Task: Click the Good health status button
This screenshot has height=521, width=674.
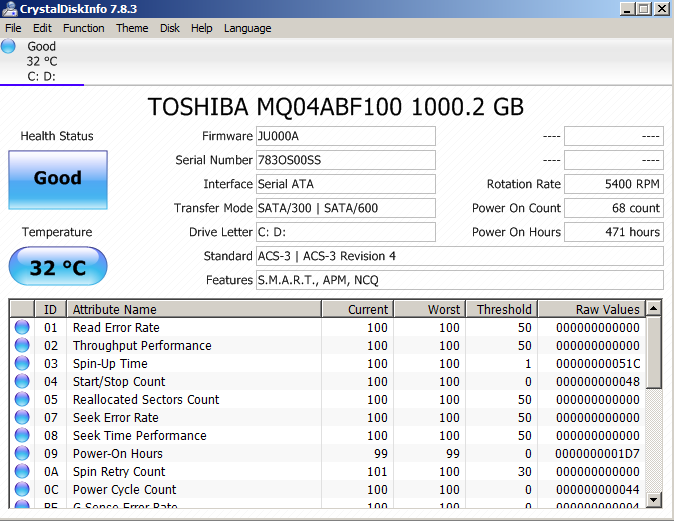Action: [58, 180]
